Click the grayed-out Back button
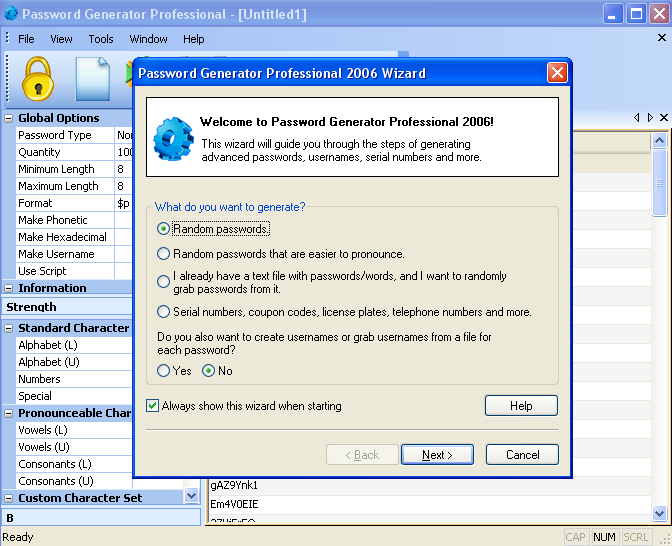The width and height of the screenshot is (672, 546). (362, 454)
